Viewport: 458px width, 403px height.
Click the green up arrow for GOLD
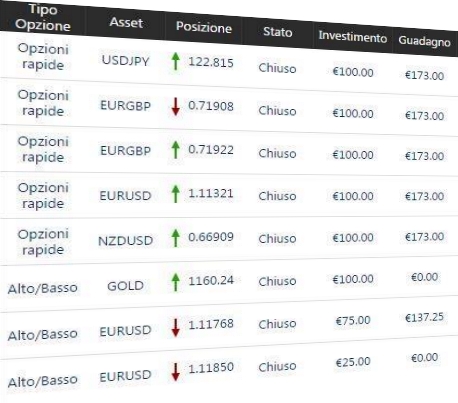[x=175, y=282]
